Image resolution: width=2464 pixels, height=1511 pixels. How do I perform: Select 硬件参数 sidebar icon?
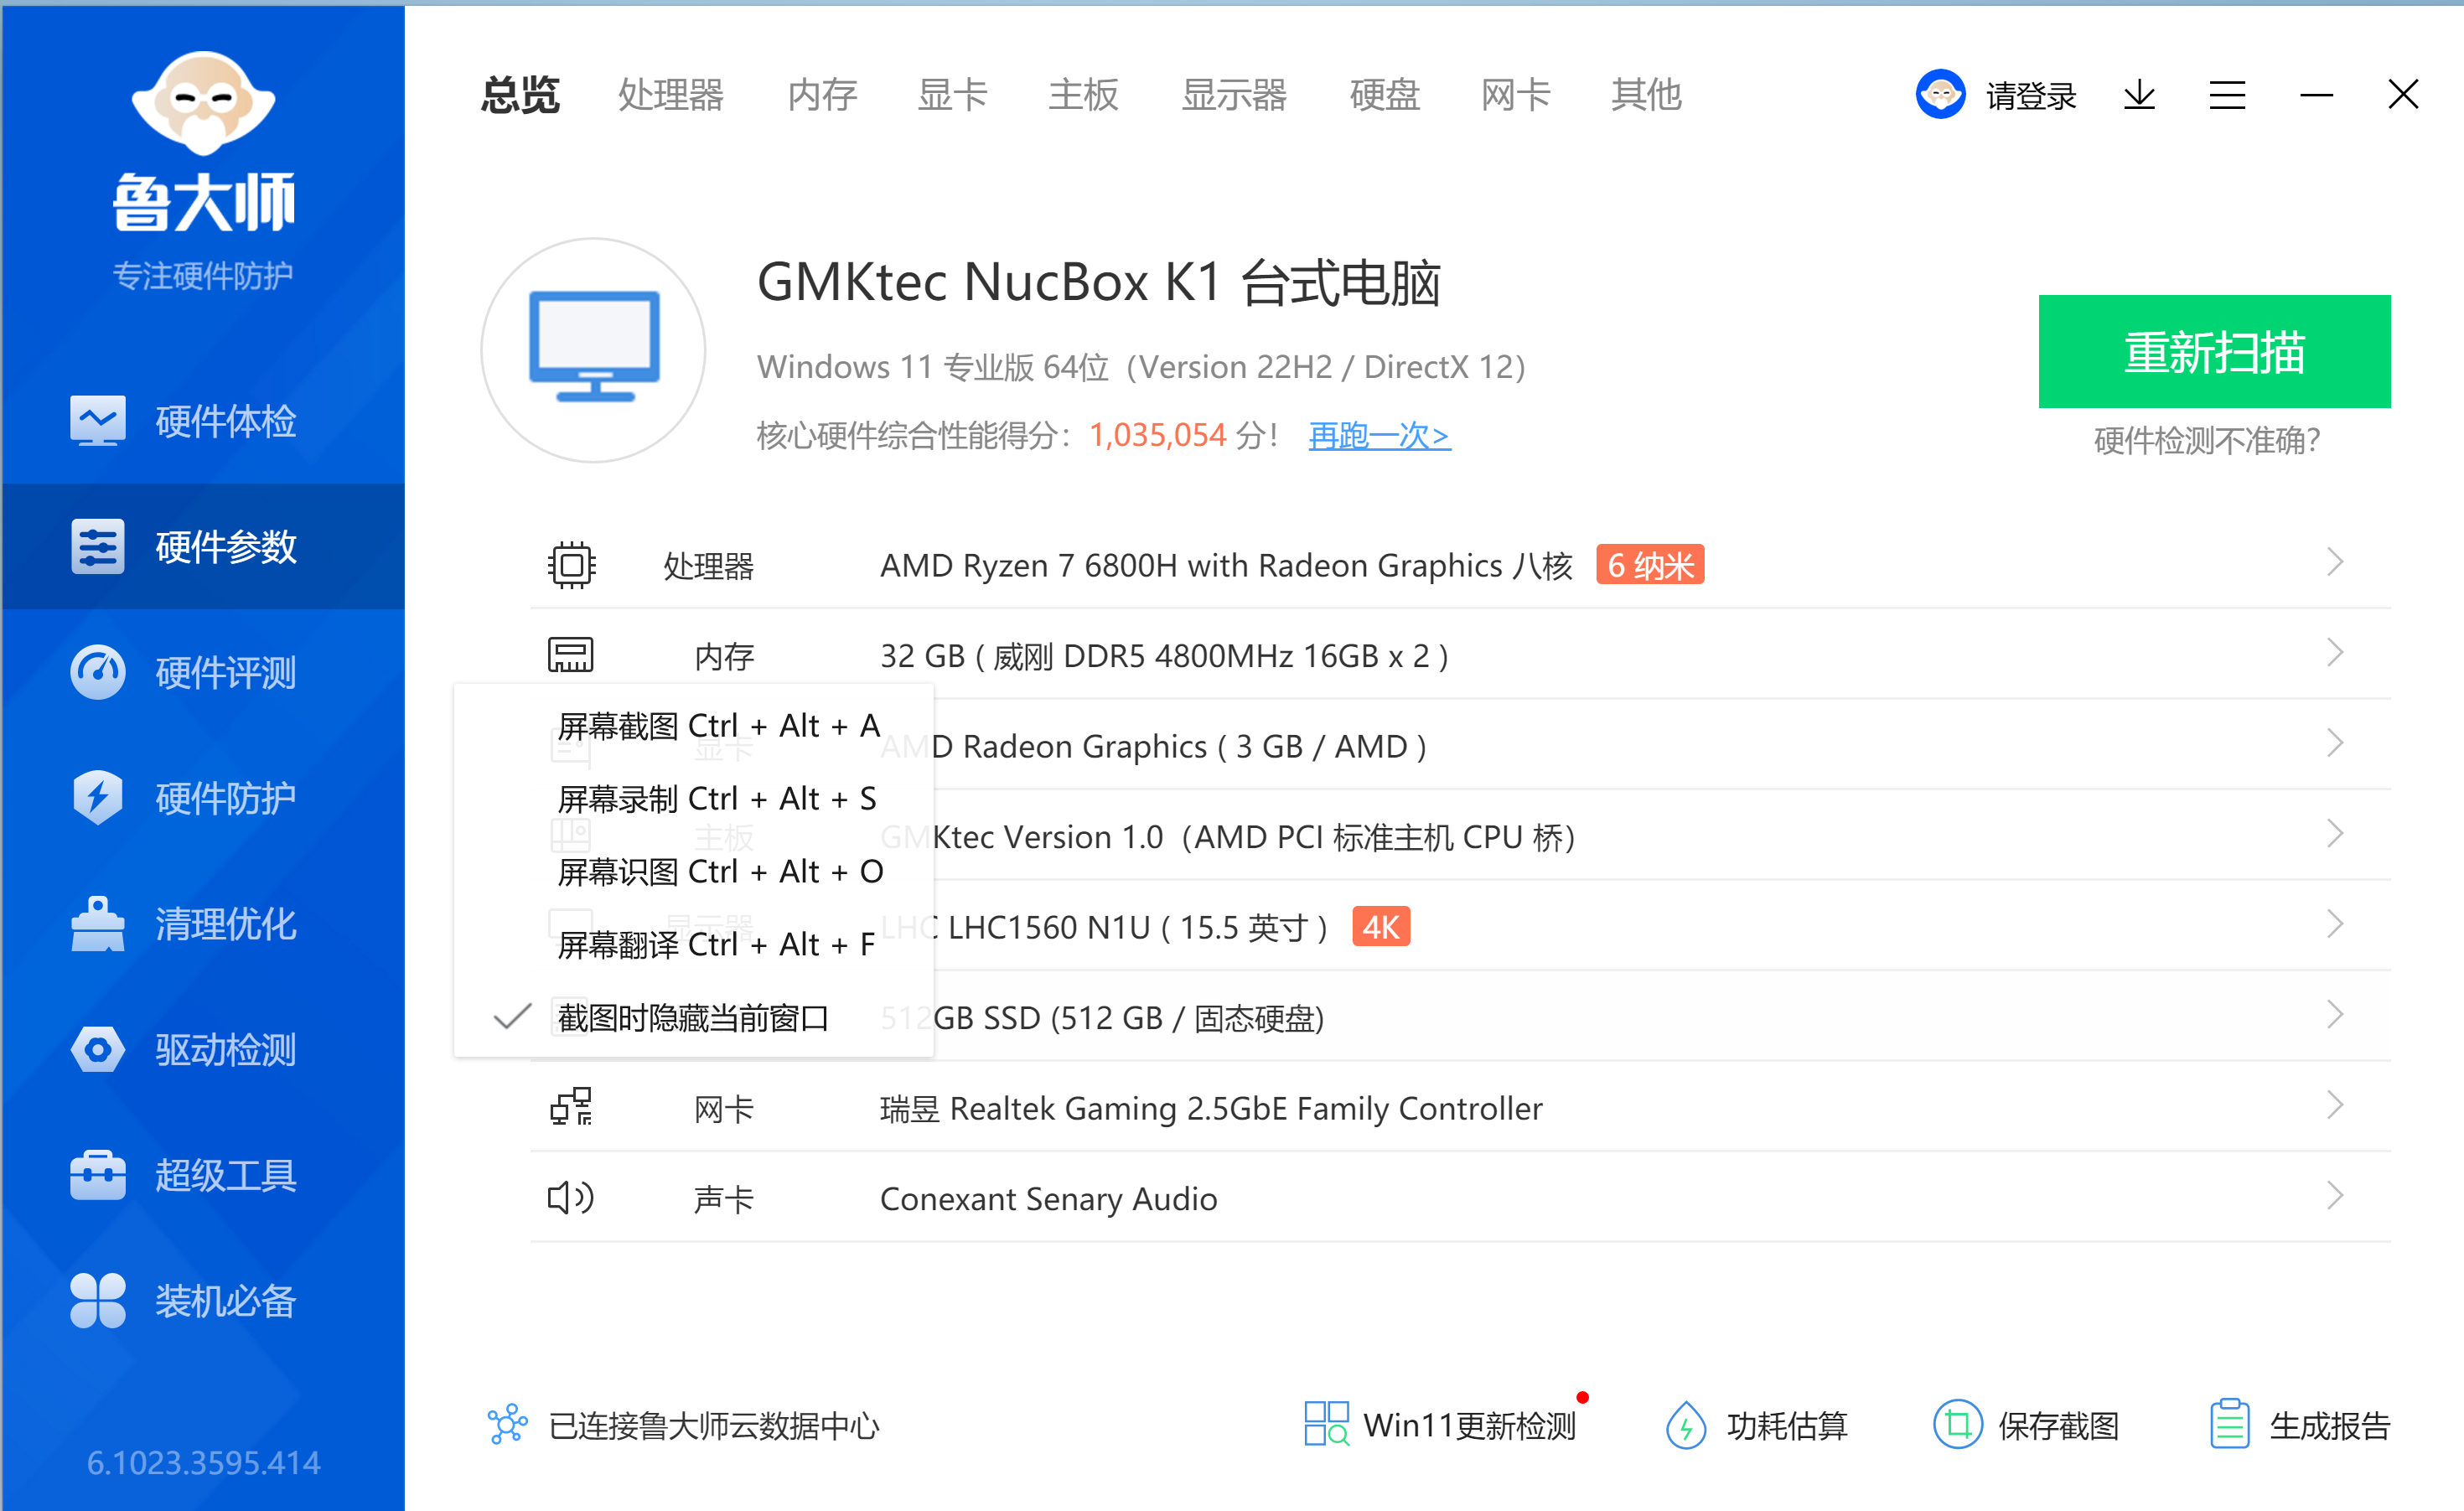click(x=98, y=546)
